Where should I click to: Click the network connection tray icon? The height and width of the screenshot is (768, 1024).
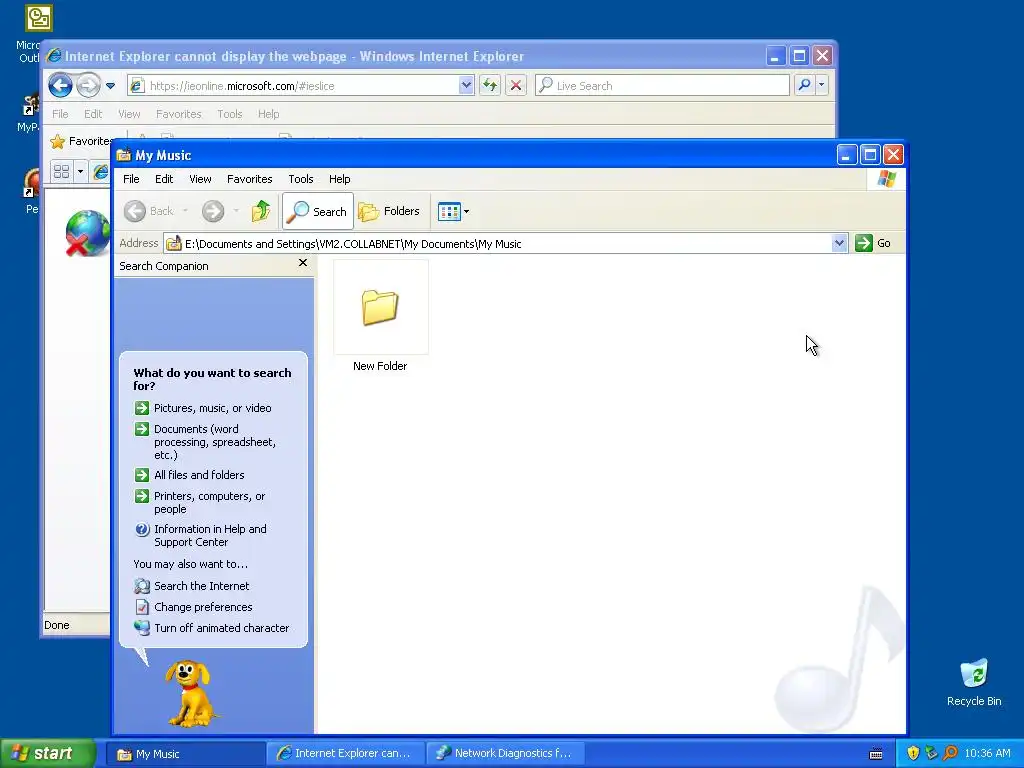931,754
